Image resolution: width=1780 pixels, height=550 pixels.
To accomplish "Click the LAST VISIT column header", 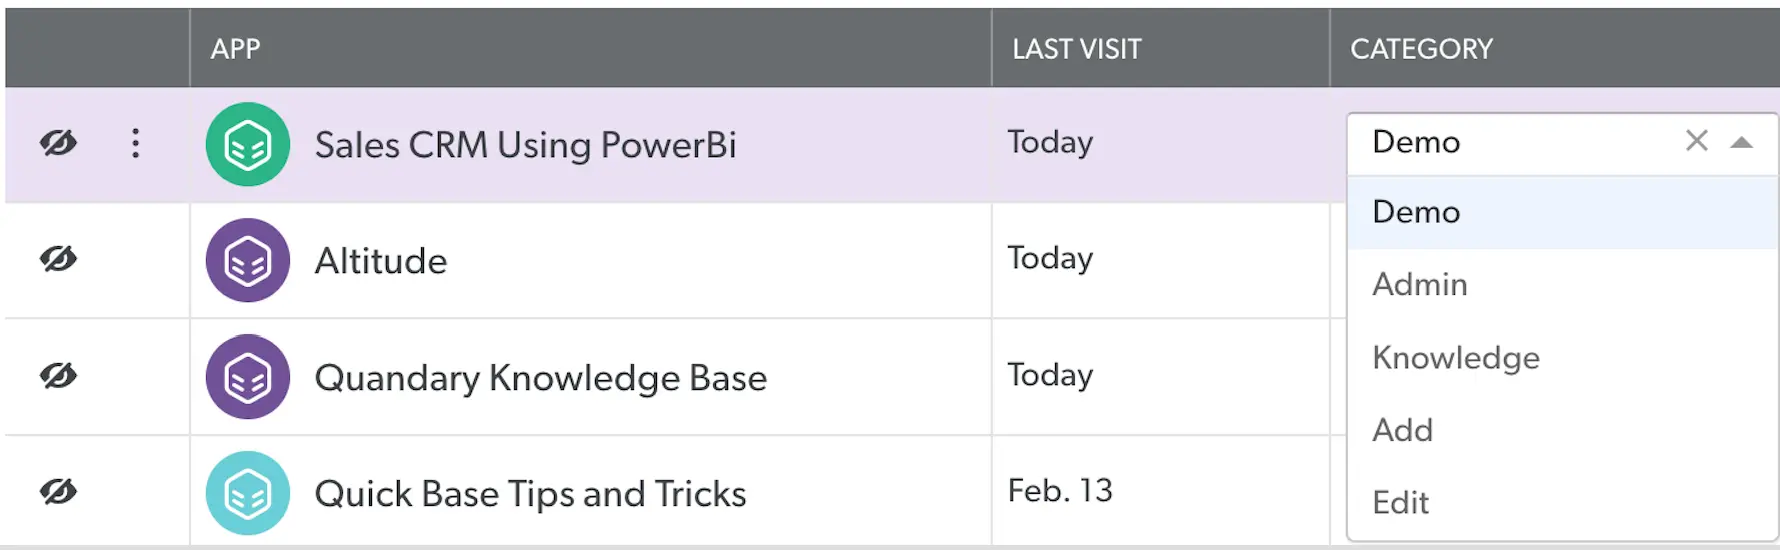I will point(1076,49).
